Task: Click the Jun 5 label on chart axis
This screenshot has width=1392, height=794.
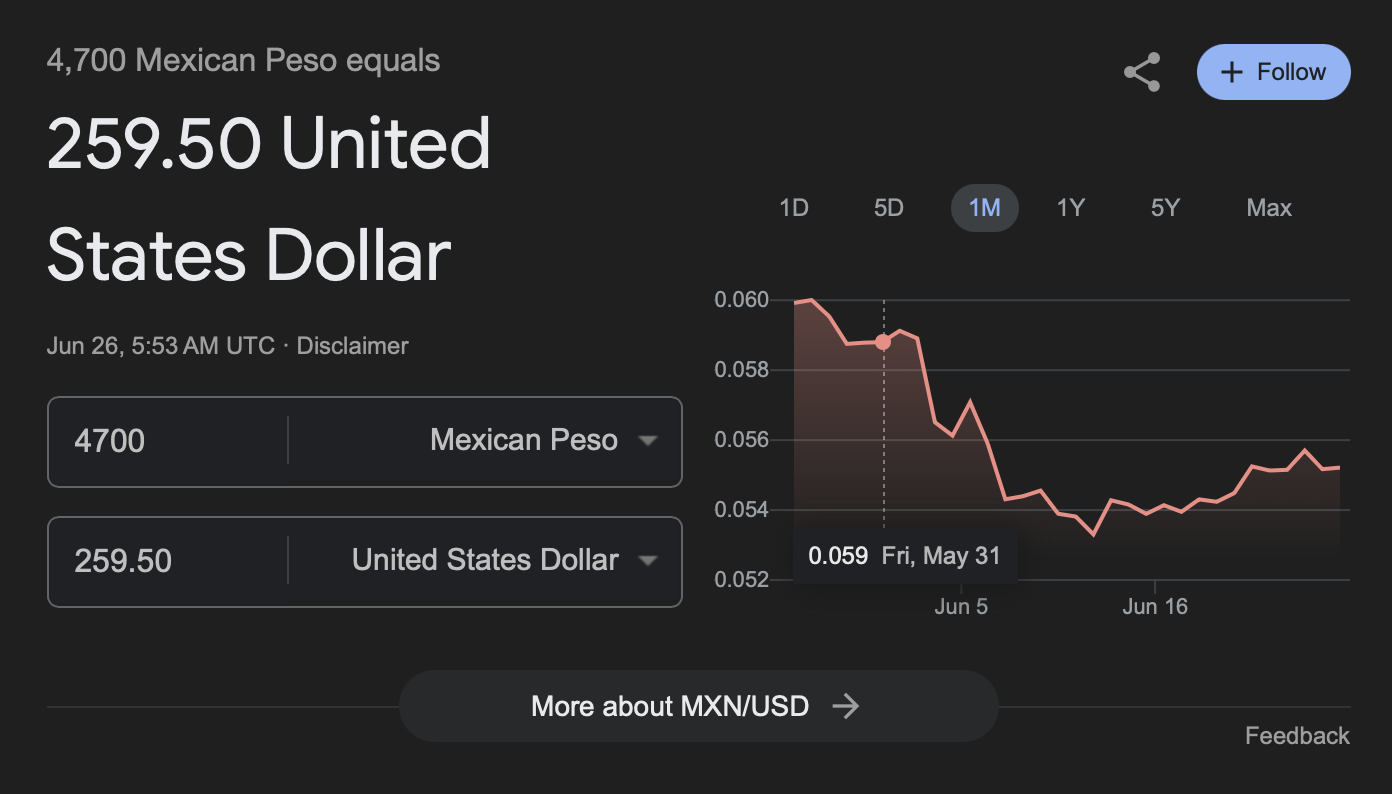Action: 961,607
